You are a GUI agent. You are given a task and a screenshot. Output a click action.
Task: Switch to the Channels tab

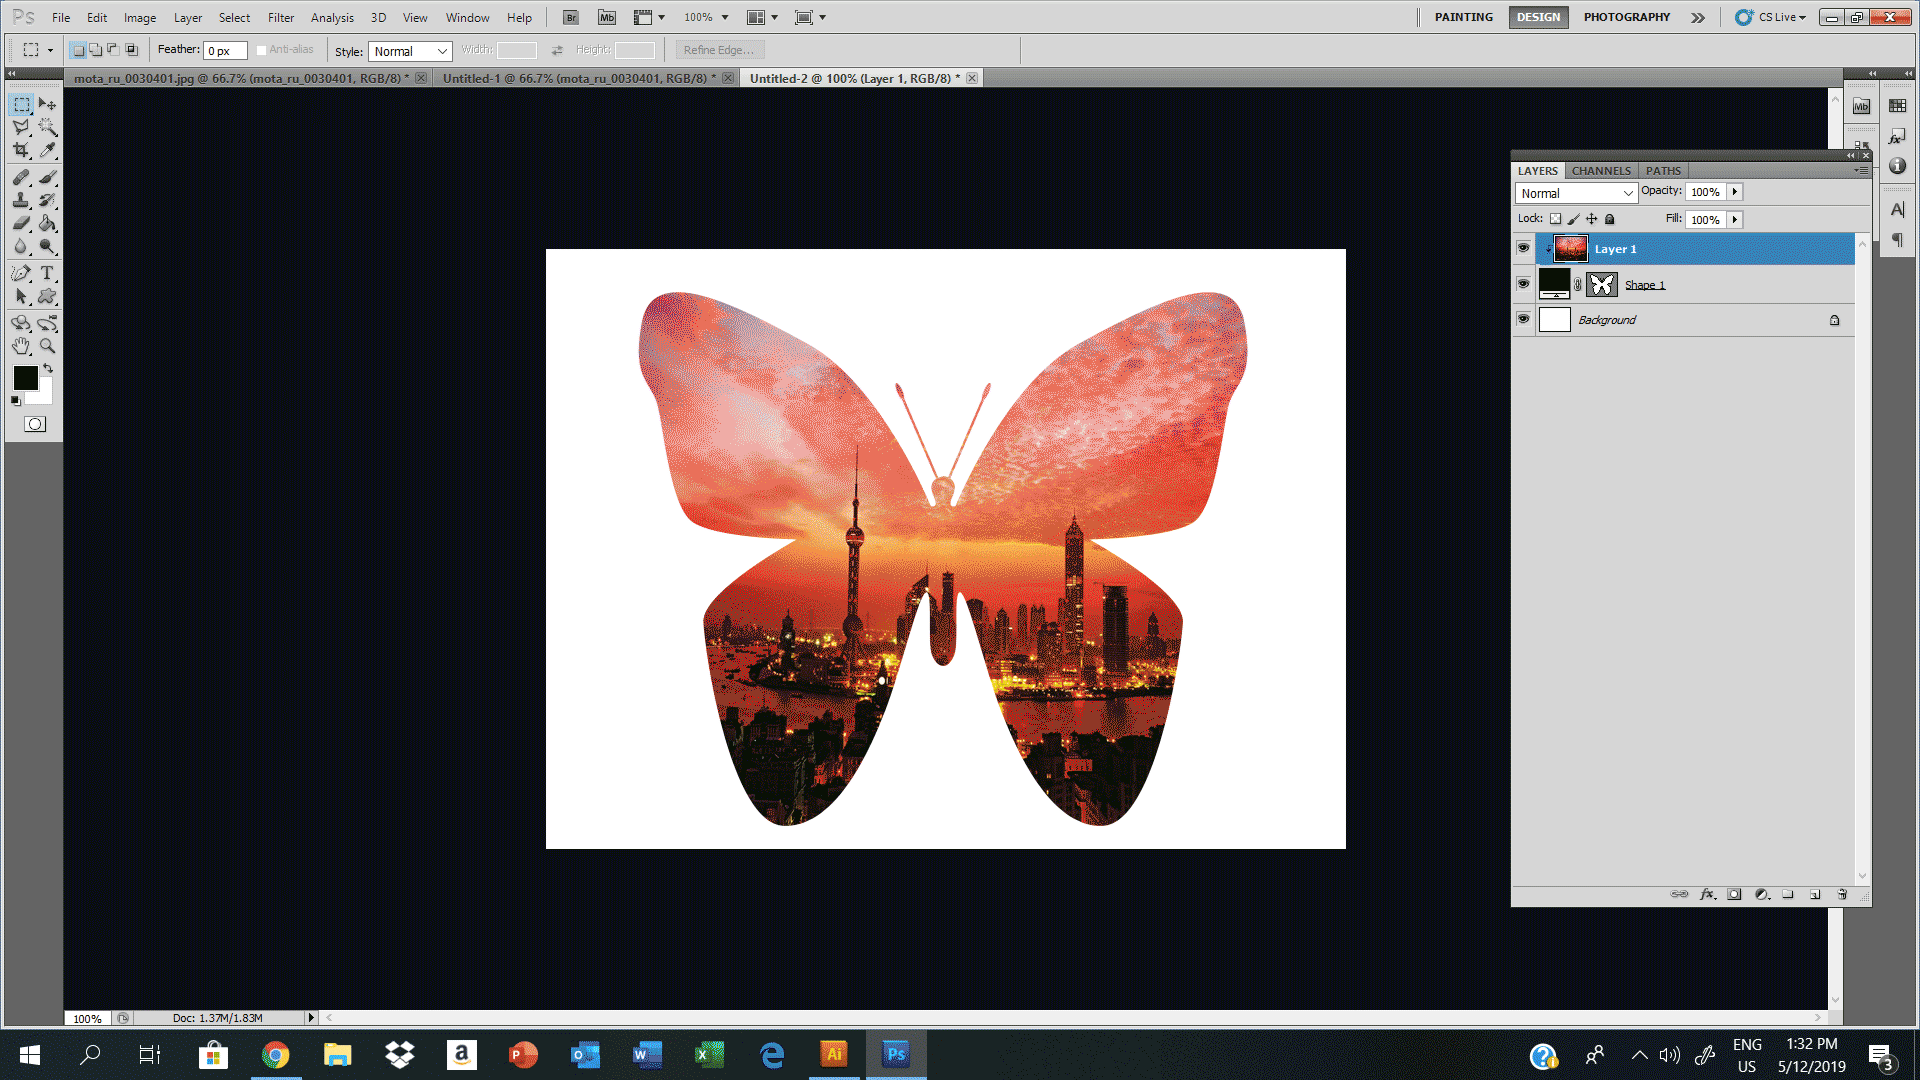1600,169
